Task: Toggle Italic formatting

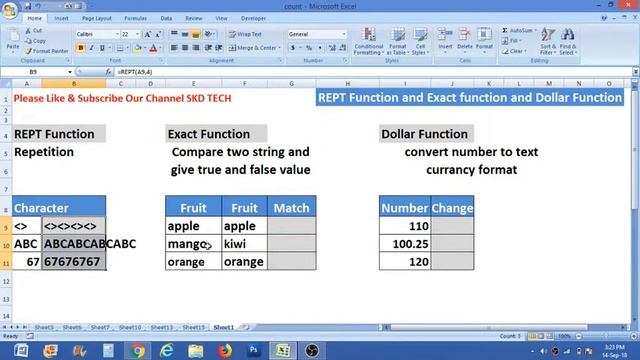Action: pyautogui.click(x=91, y=48)
